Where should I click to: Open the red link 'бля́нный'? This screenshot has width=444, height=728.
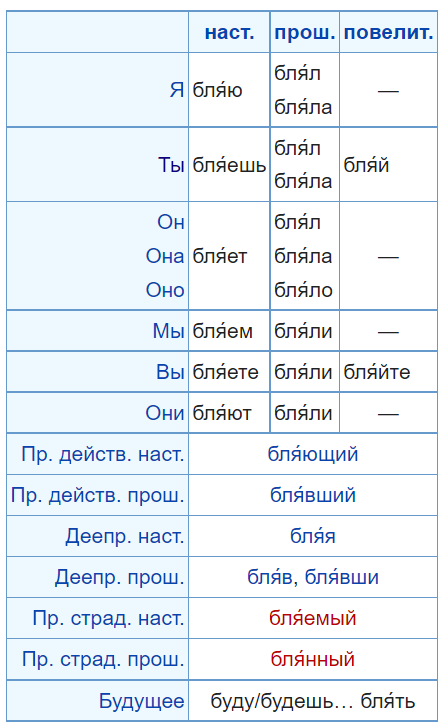pos(313,659)
